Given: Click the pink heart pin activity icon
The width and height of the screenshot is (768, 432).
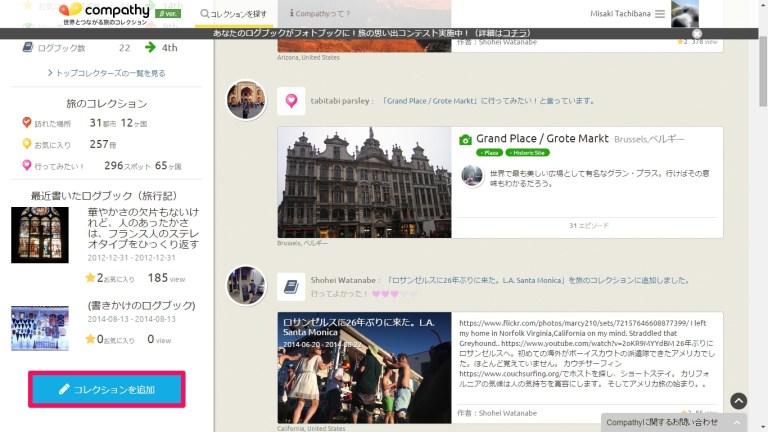Looking at the screenshot, I should 291,101.
